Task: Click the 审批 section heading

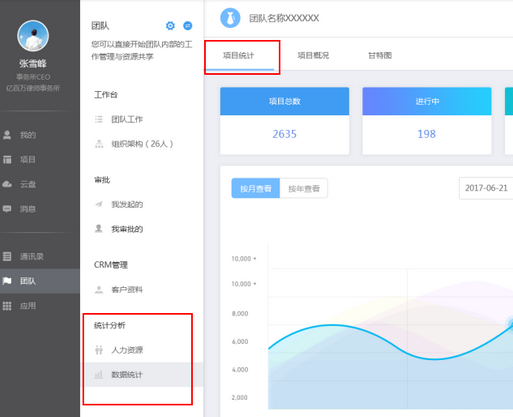Action: click(x=102, y=180)
